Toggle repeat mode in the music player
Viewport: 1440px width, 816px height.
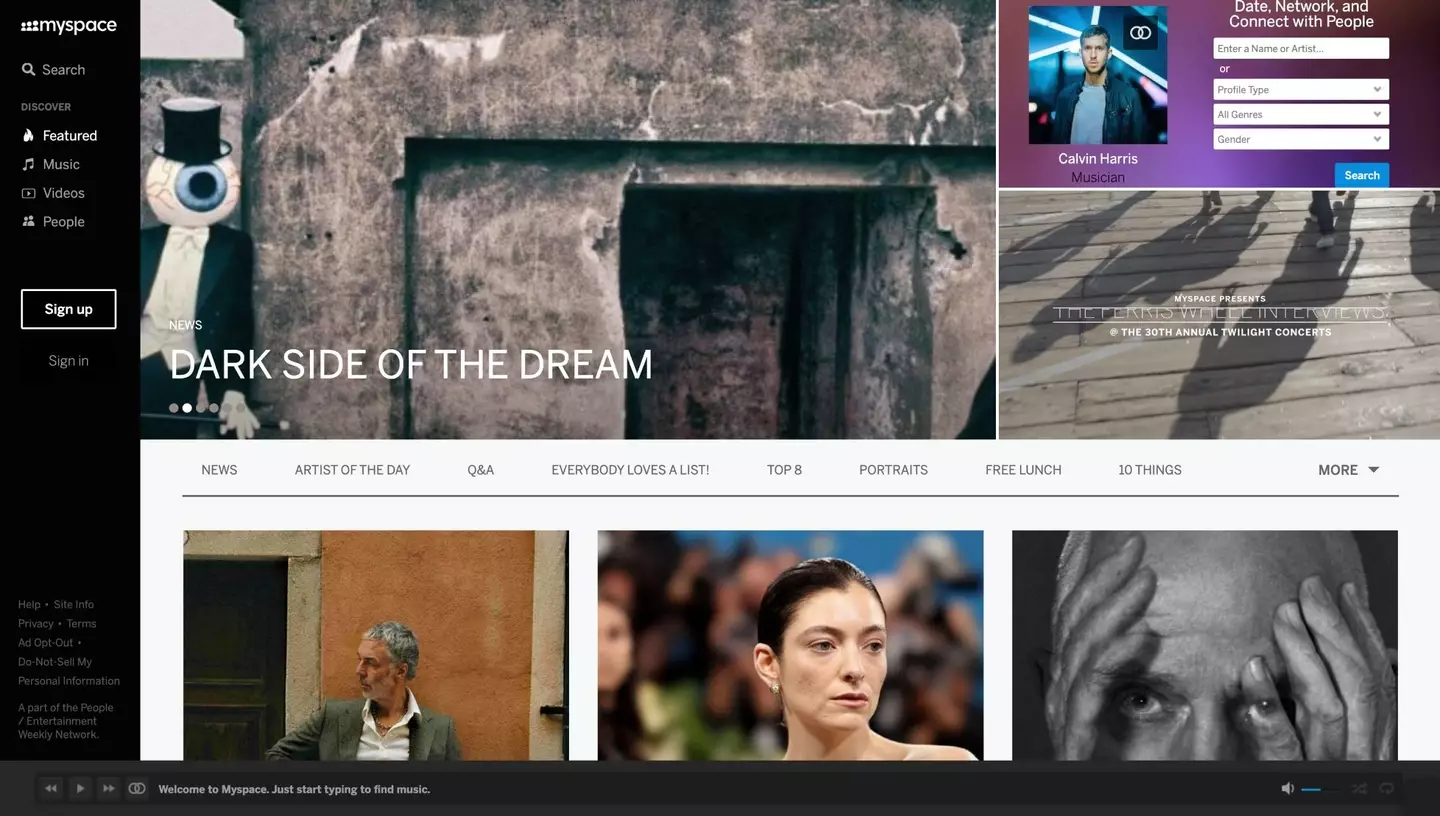tap(1387, 789)
